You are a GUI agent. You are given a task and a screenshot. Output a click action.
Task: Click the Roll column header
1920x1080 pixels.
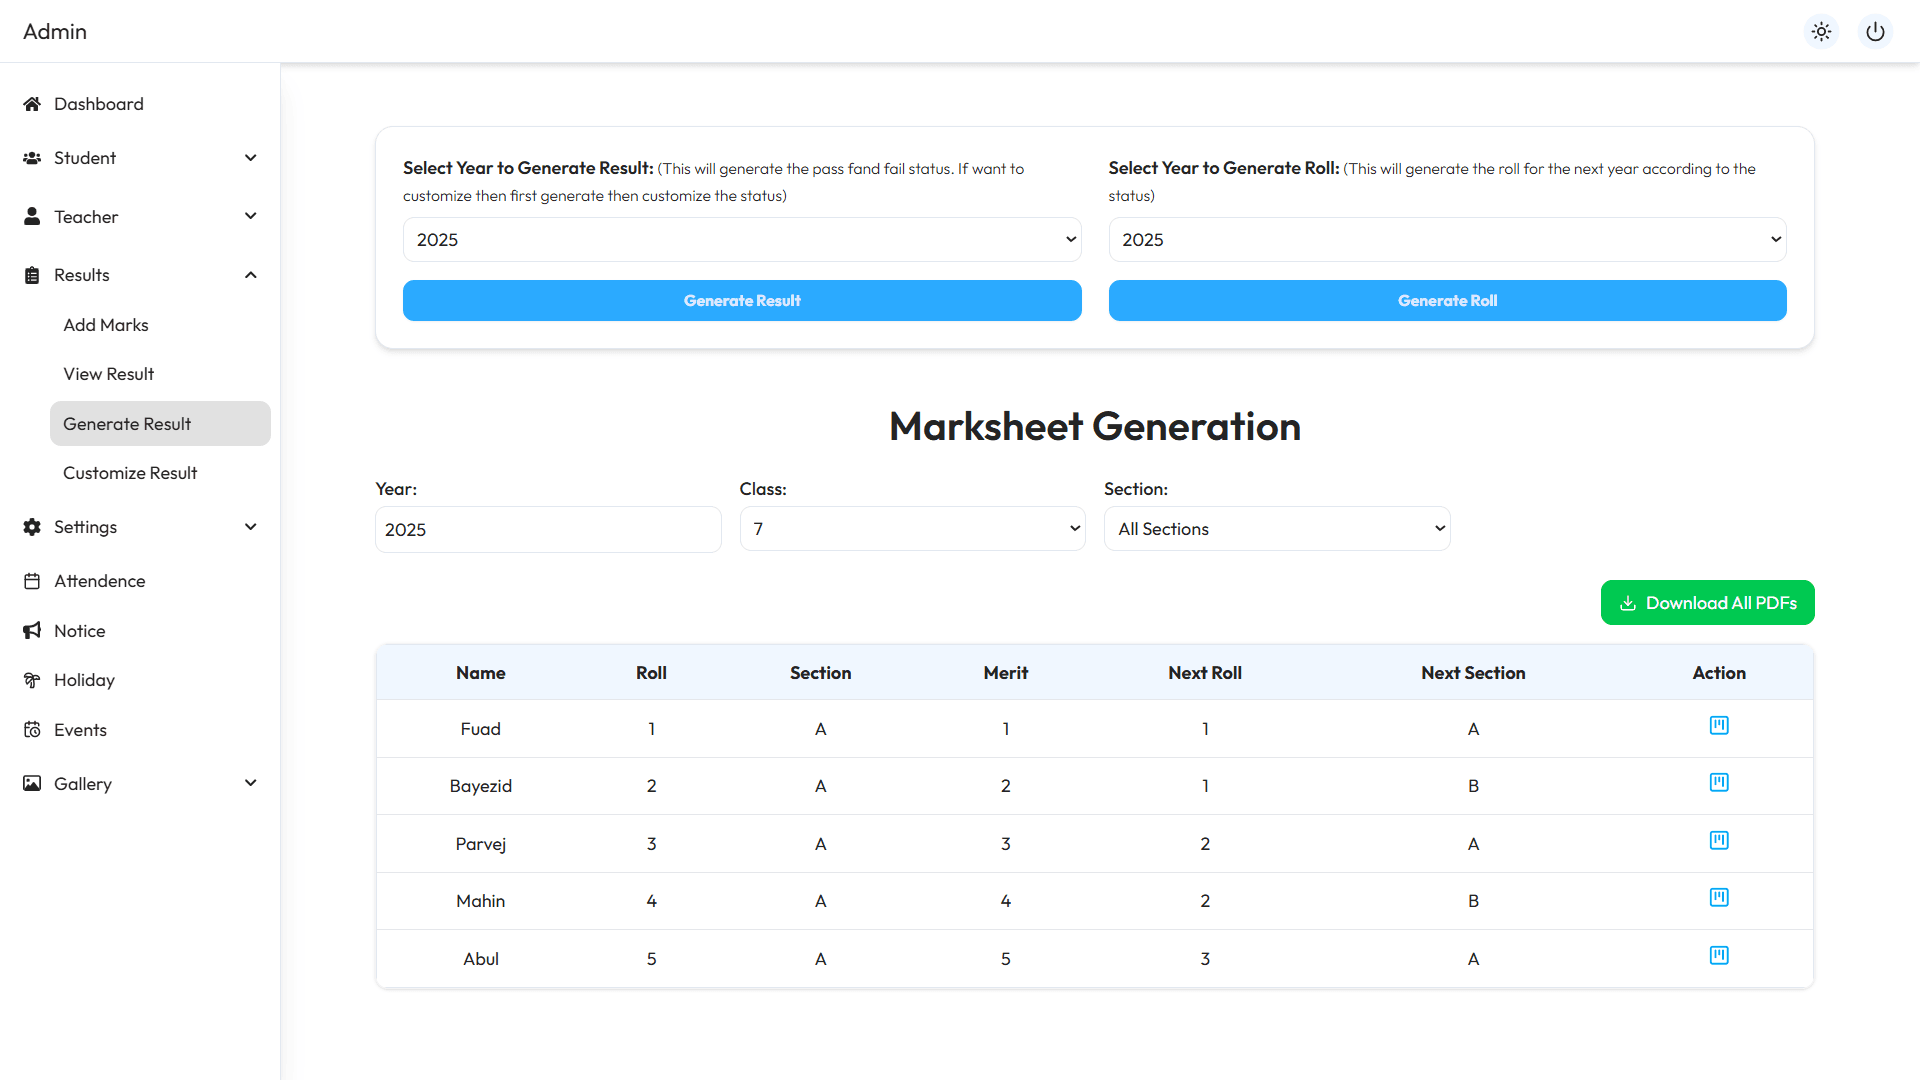pyautogui.click(x=651, y=673)
